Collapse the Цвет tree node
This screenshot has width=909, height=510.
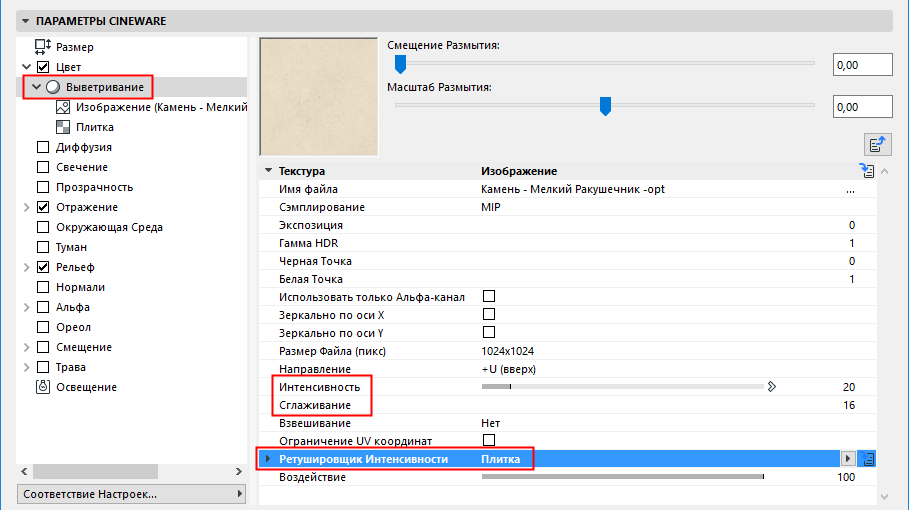click(x=27, y=67)
